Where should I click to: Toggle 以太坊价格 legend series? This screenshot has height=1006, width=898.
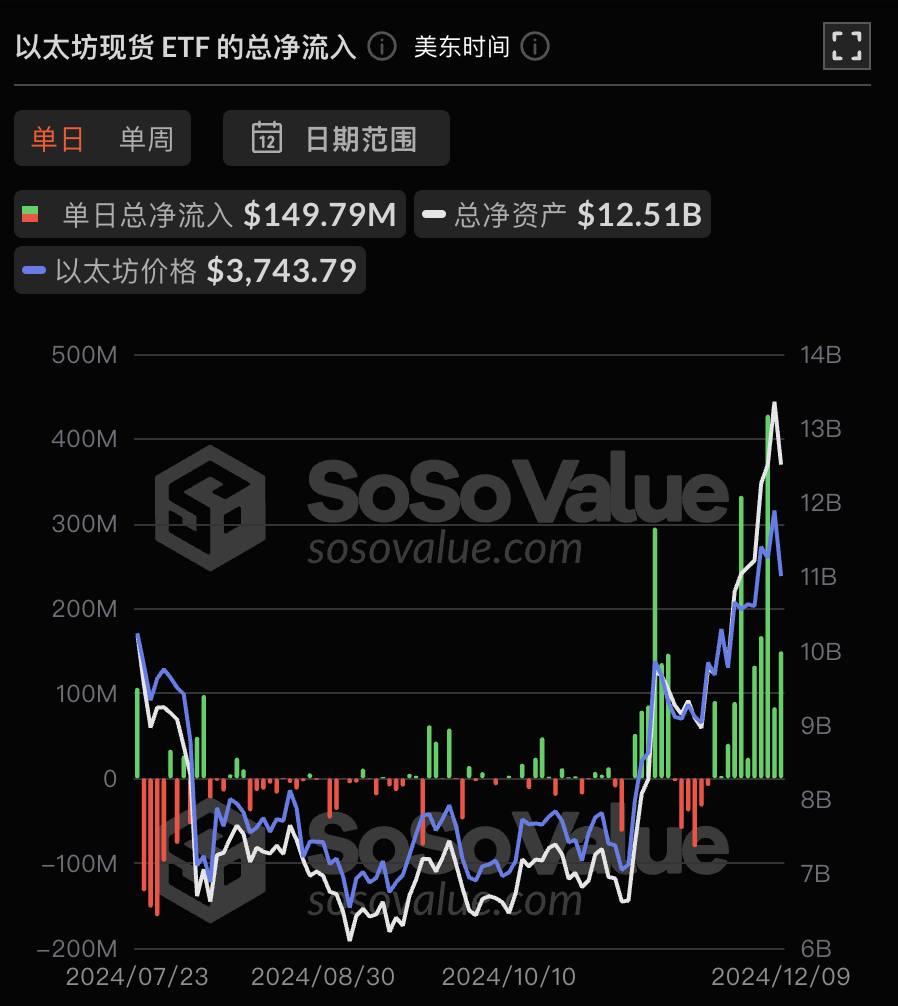click(x=190, y=270)
